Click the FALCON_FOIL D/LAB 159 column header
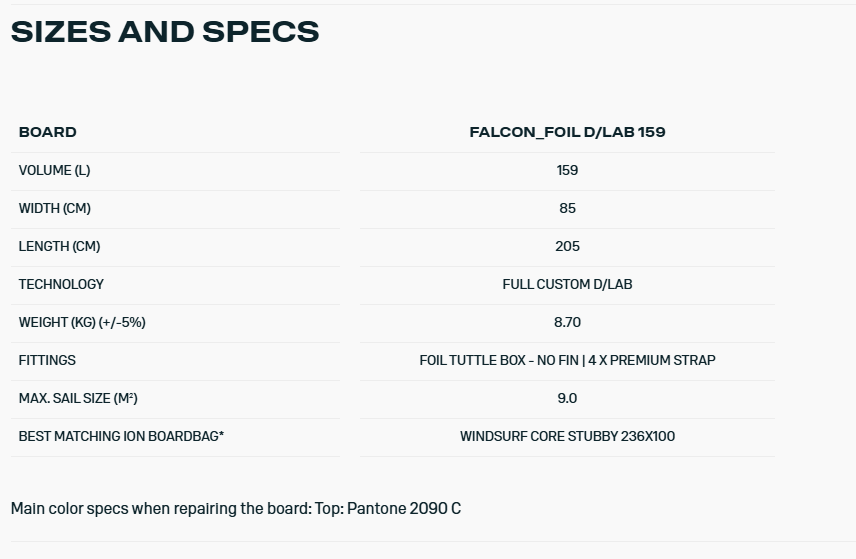This screenshot has height=559, width=856. tap(567, 132)
